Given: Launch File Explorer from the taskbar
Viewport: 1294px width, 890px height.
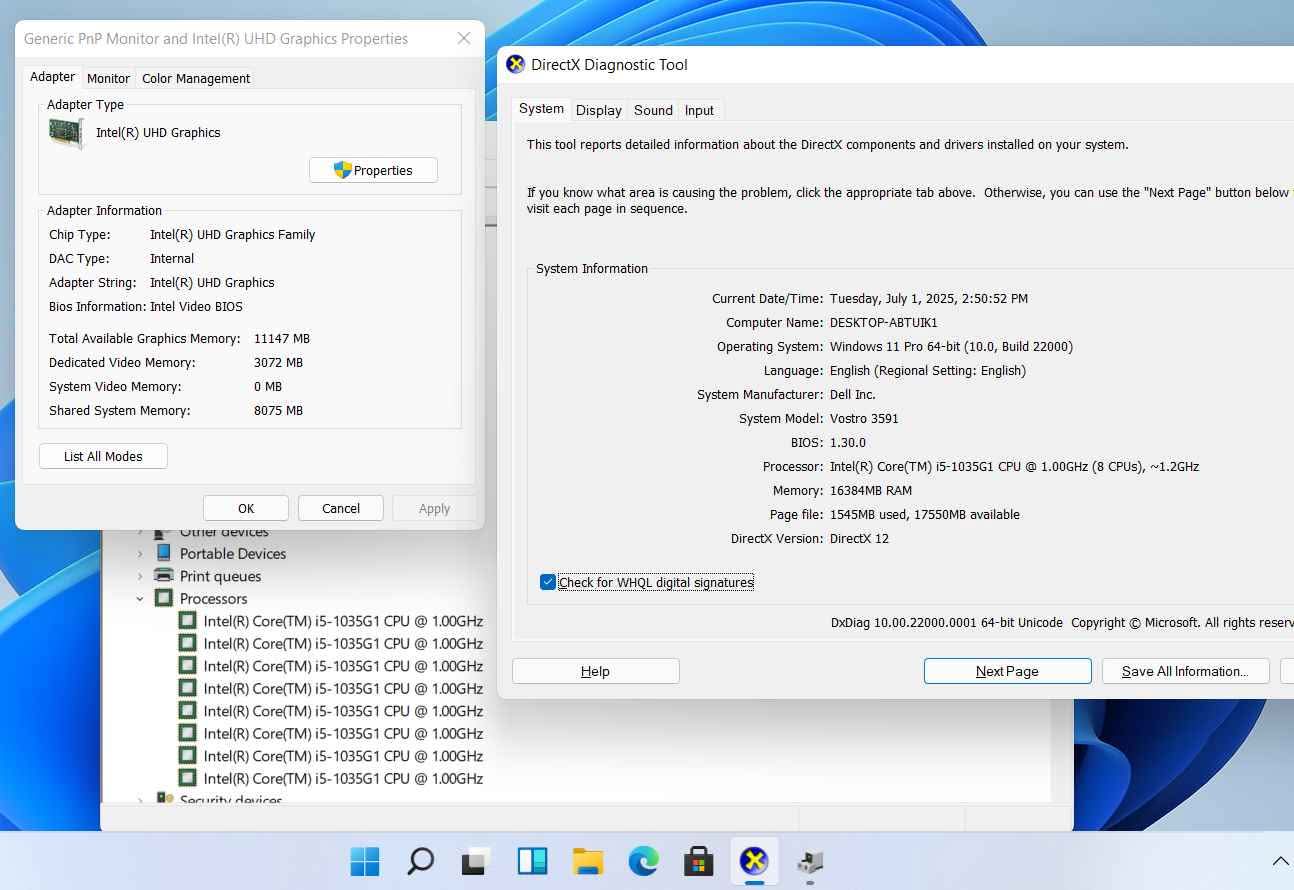Looking at the screenshot, I should click(x=588, y=860).
